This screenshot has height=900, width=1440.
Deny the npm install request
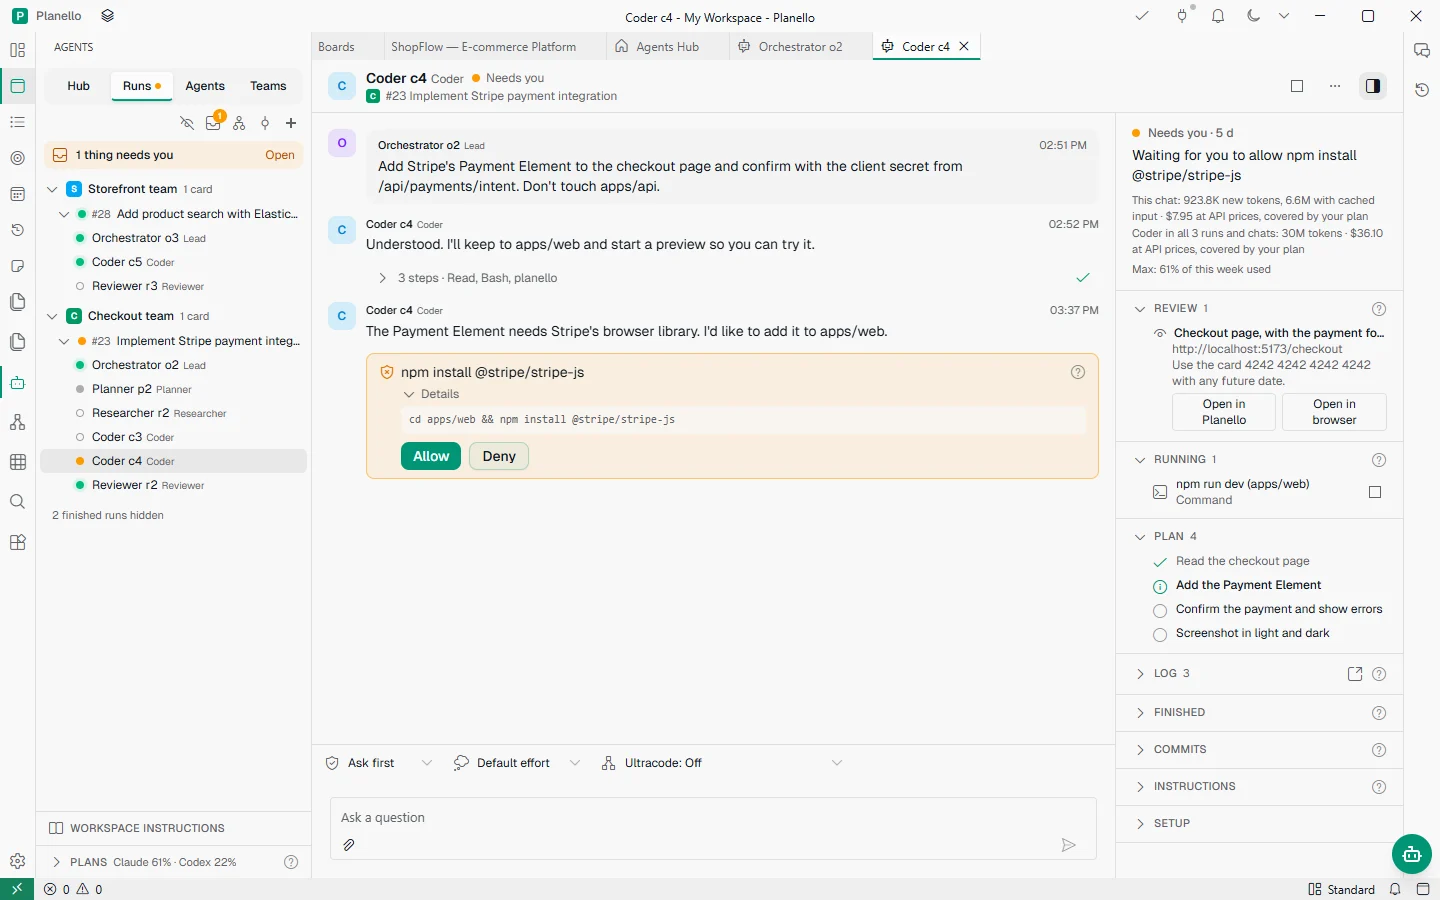499,456
